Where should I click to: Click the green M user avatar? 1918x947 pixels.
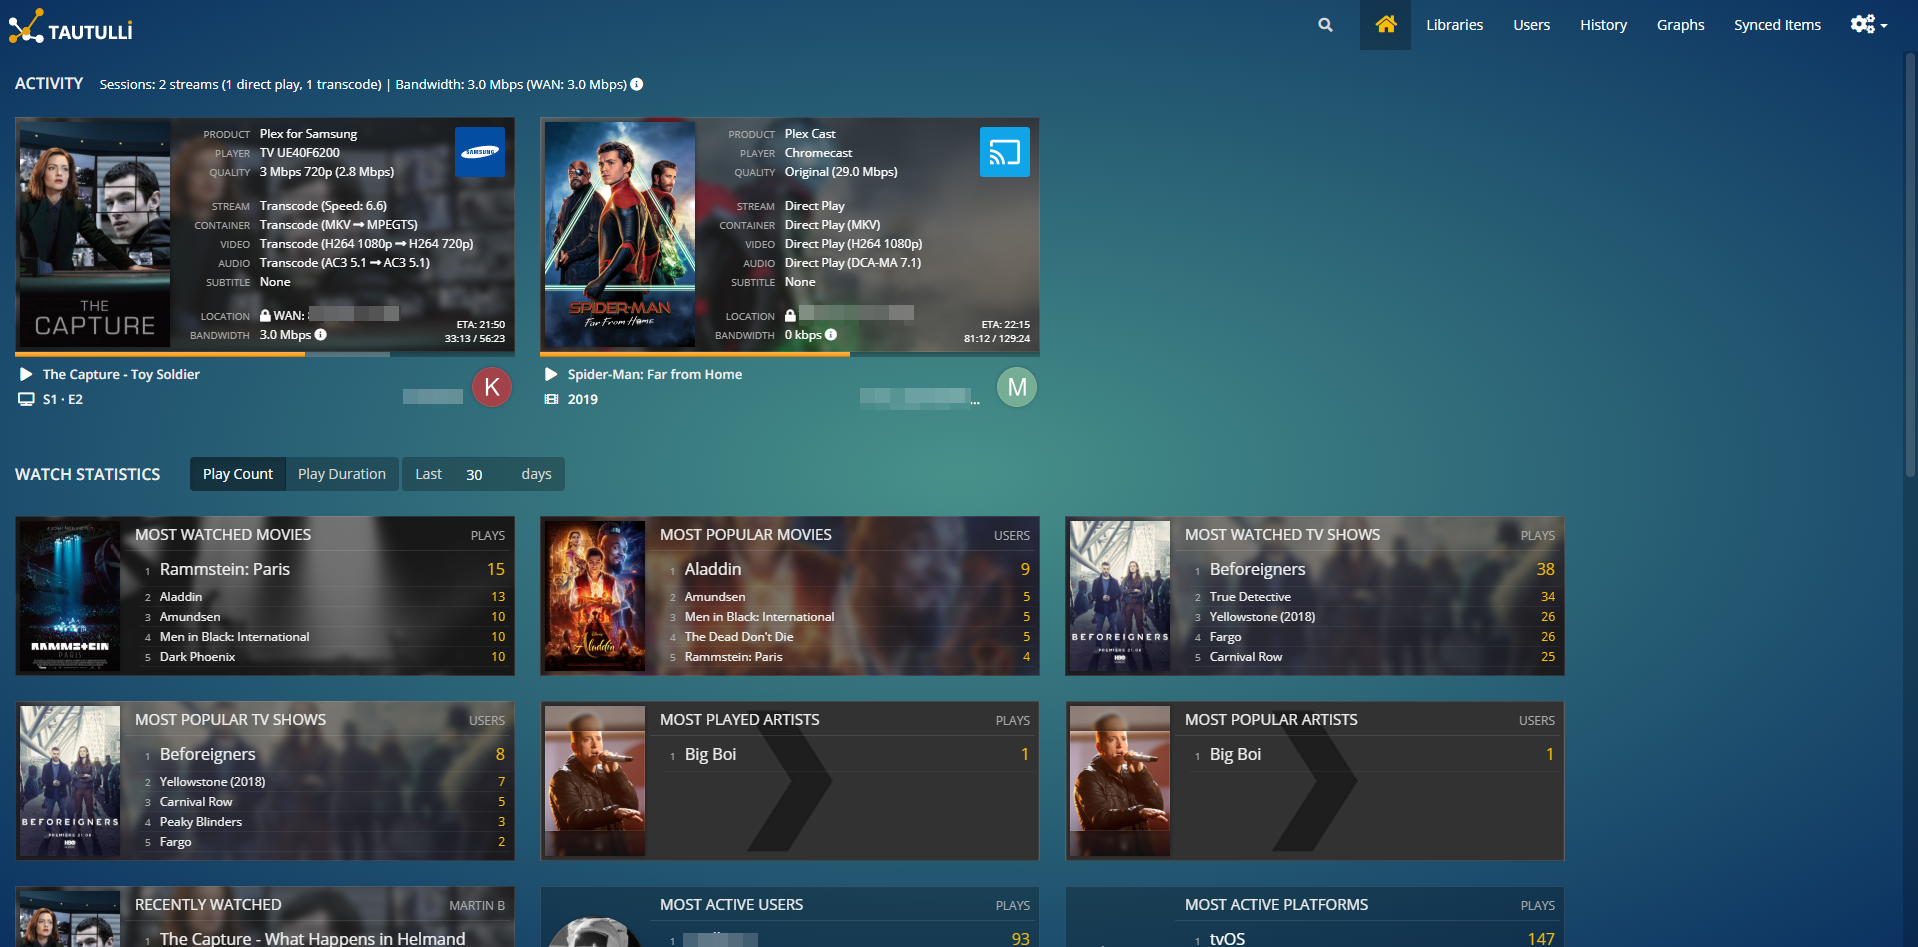click(1017, 387)
